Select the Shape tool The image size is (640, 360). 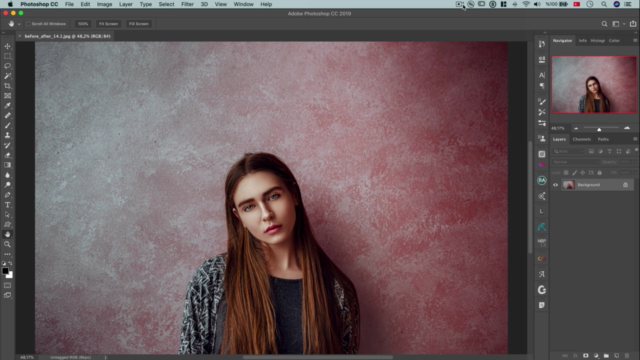(x=7, y=224)
